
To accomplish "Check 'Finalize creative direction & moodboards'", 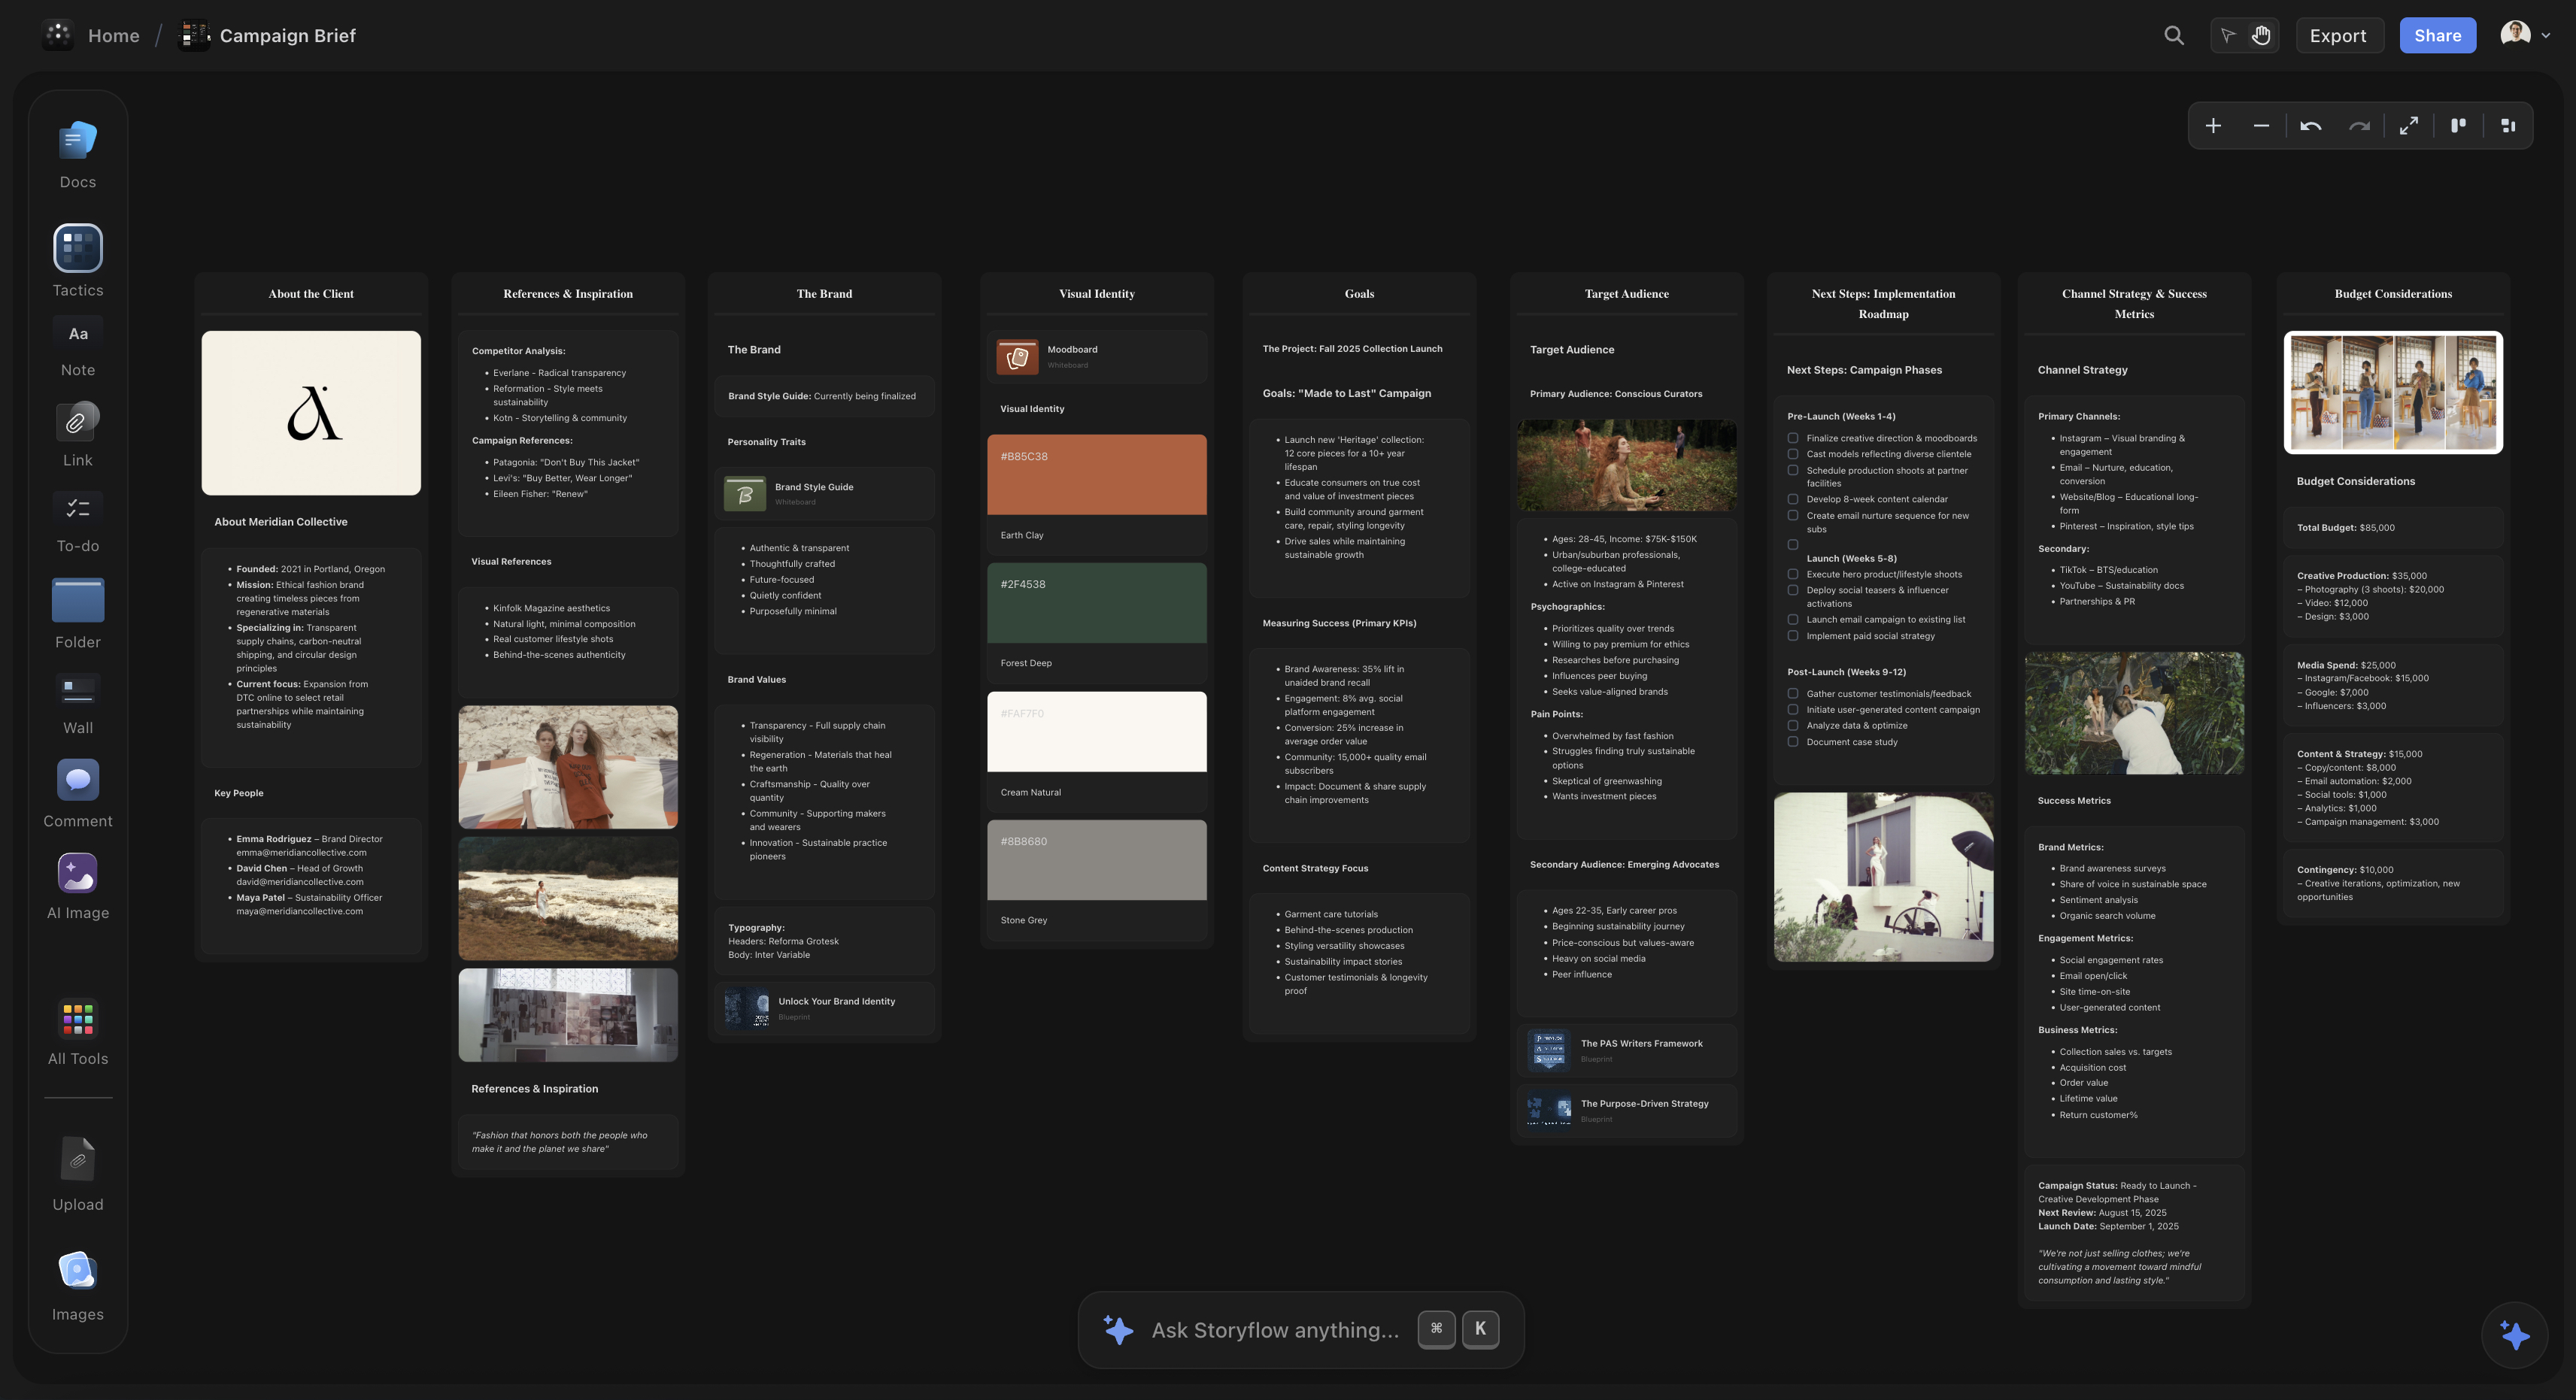I will point(1793,437).
